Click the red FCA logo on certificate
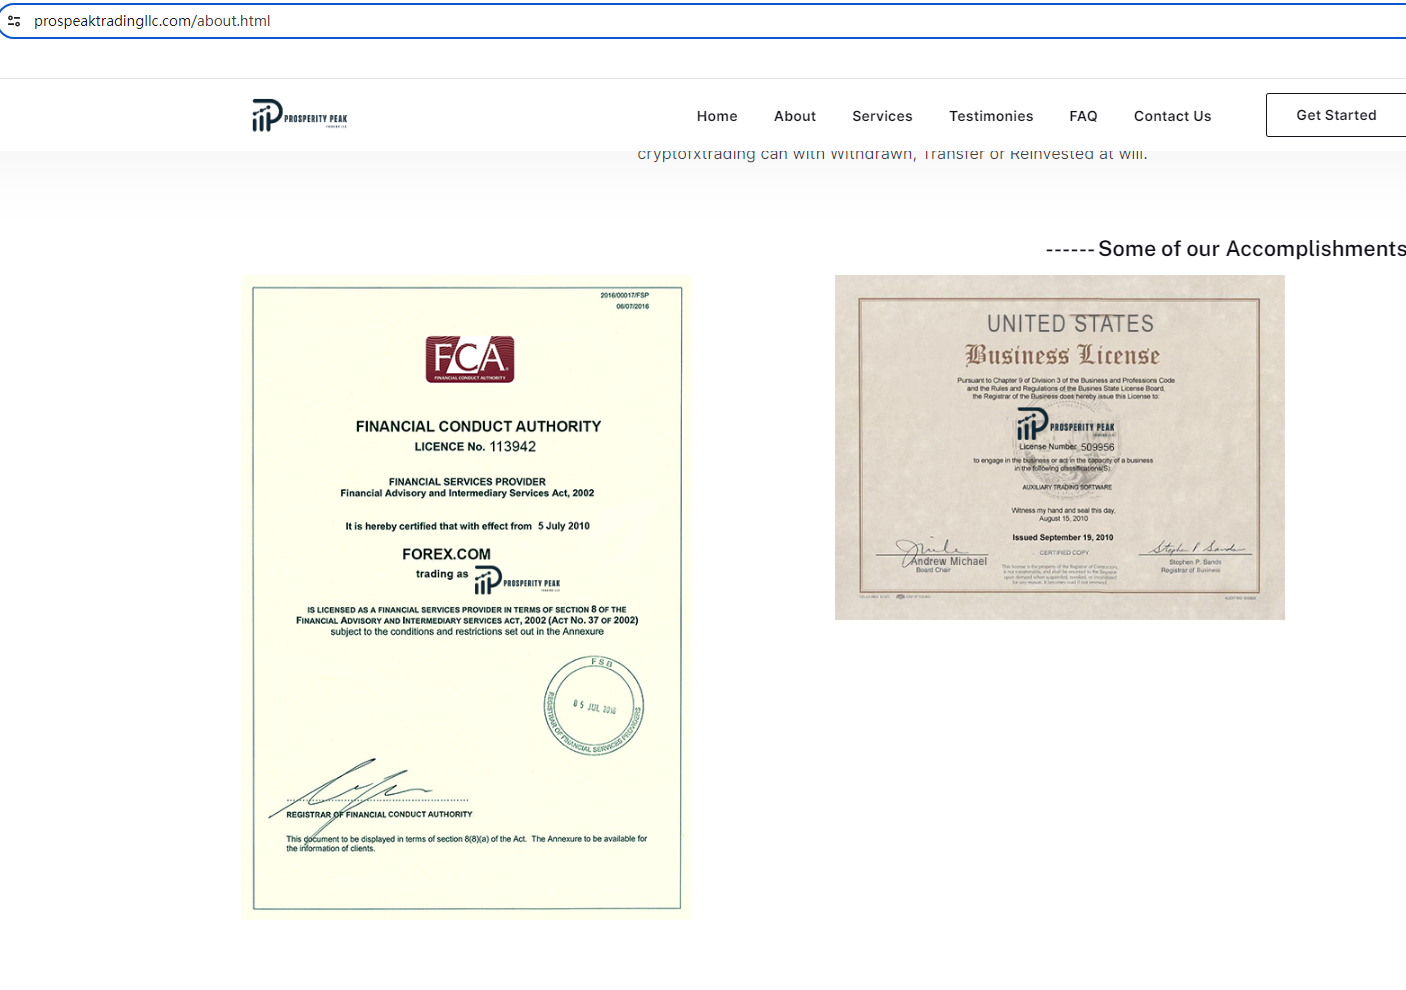Viewport: 1406px width, 990px height. (469, 359)
